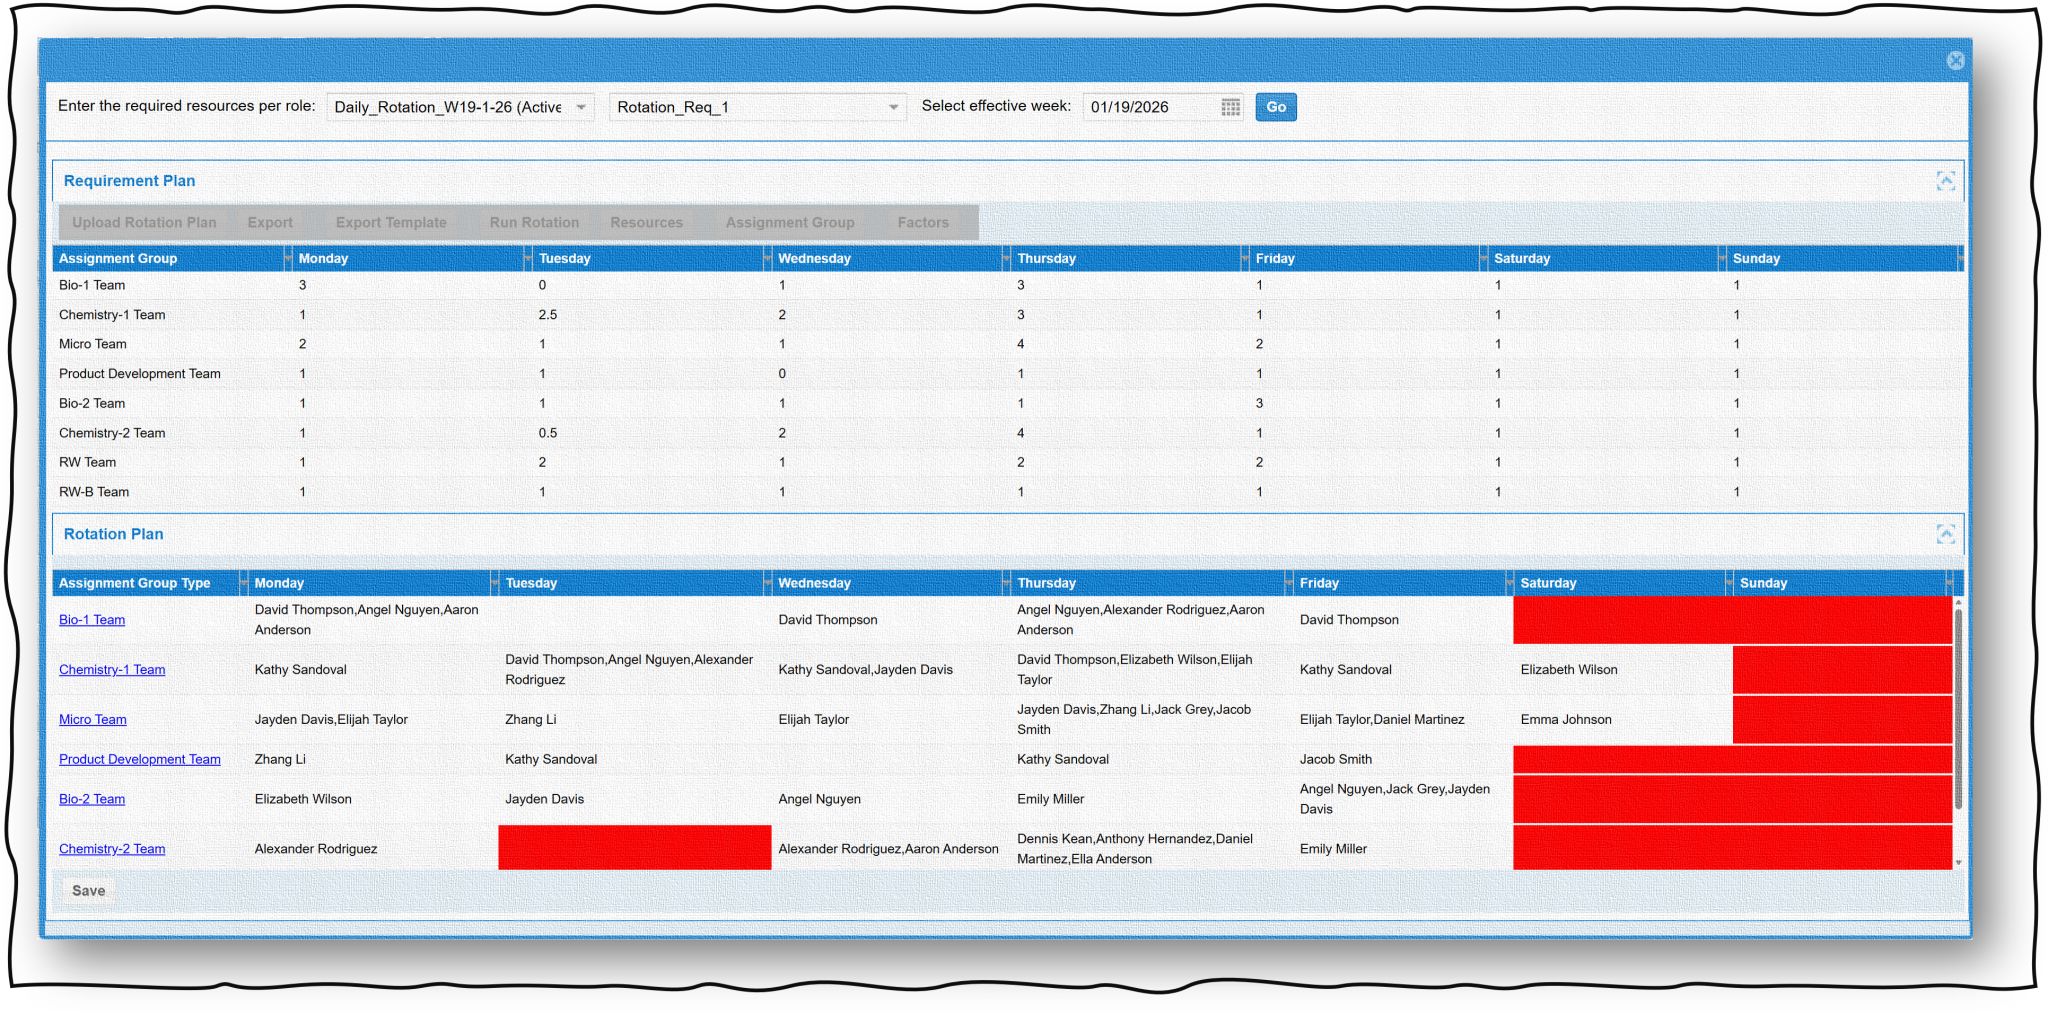Image resolution: width=2048 pixels, height=1015 pixels.
Task: Click the effective week date field
Action: [x=1150, y=107]
